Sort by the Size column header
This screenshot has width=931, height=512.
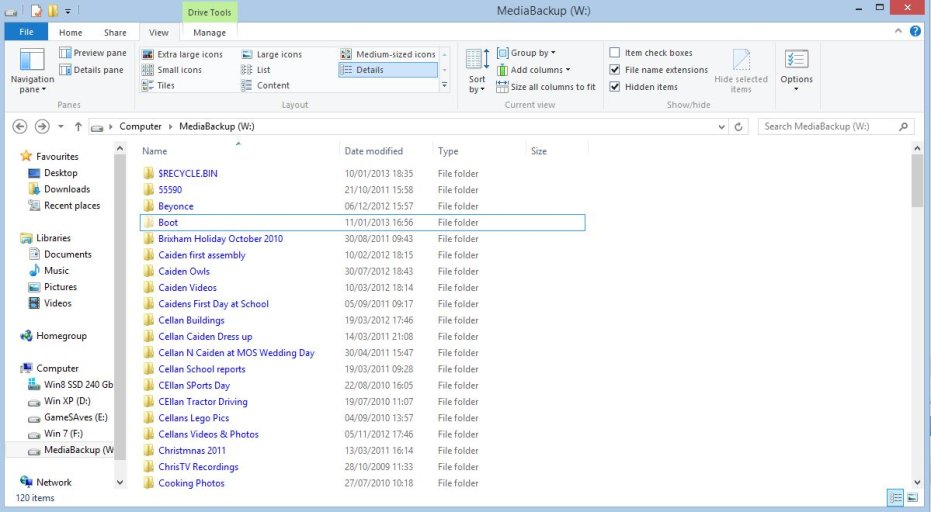click(557, 151)
